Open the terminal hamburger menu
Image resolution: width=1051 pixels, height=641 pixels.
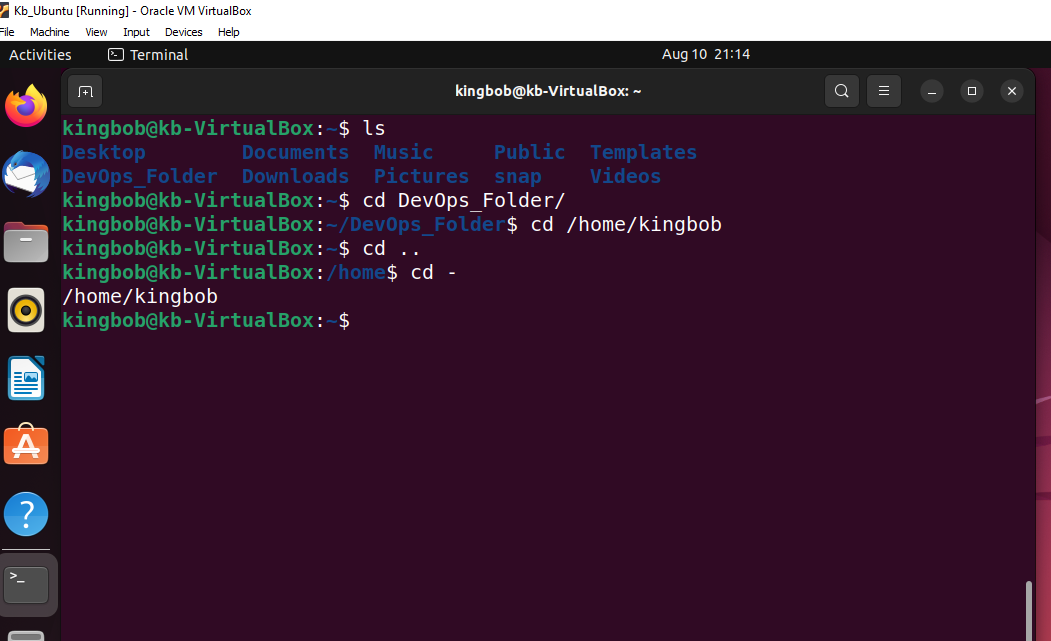[883, 91]
